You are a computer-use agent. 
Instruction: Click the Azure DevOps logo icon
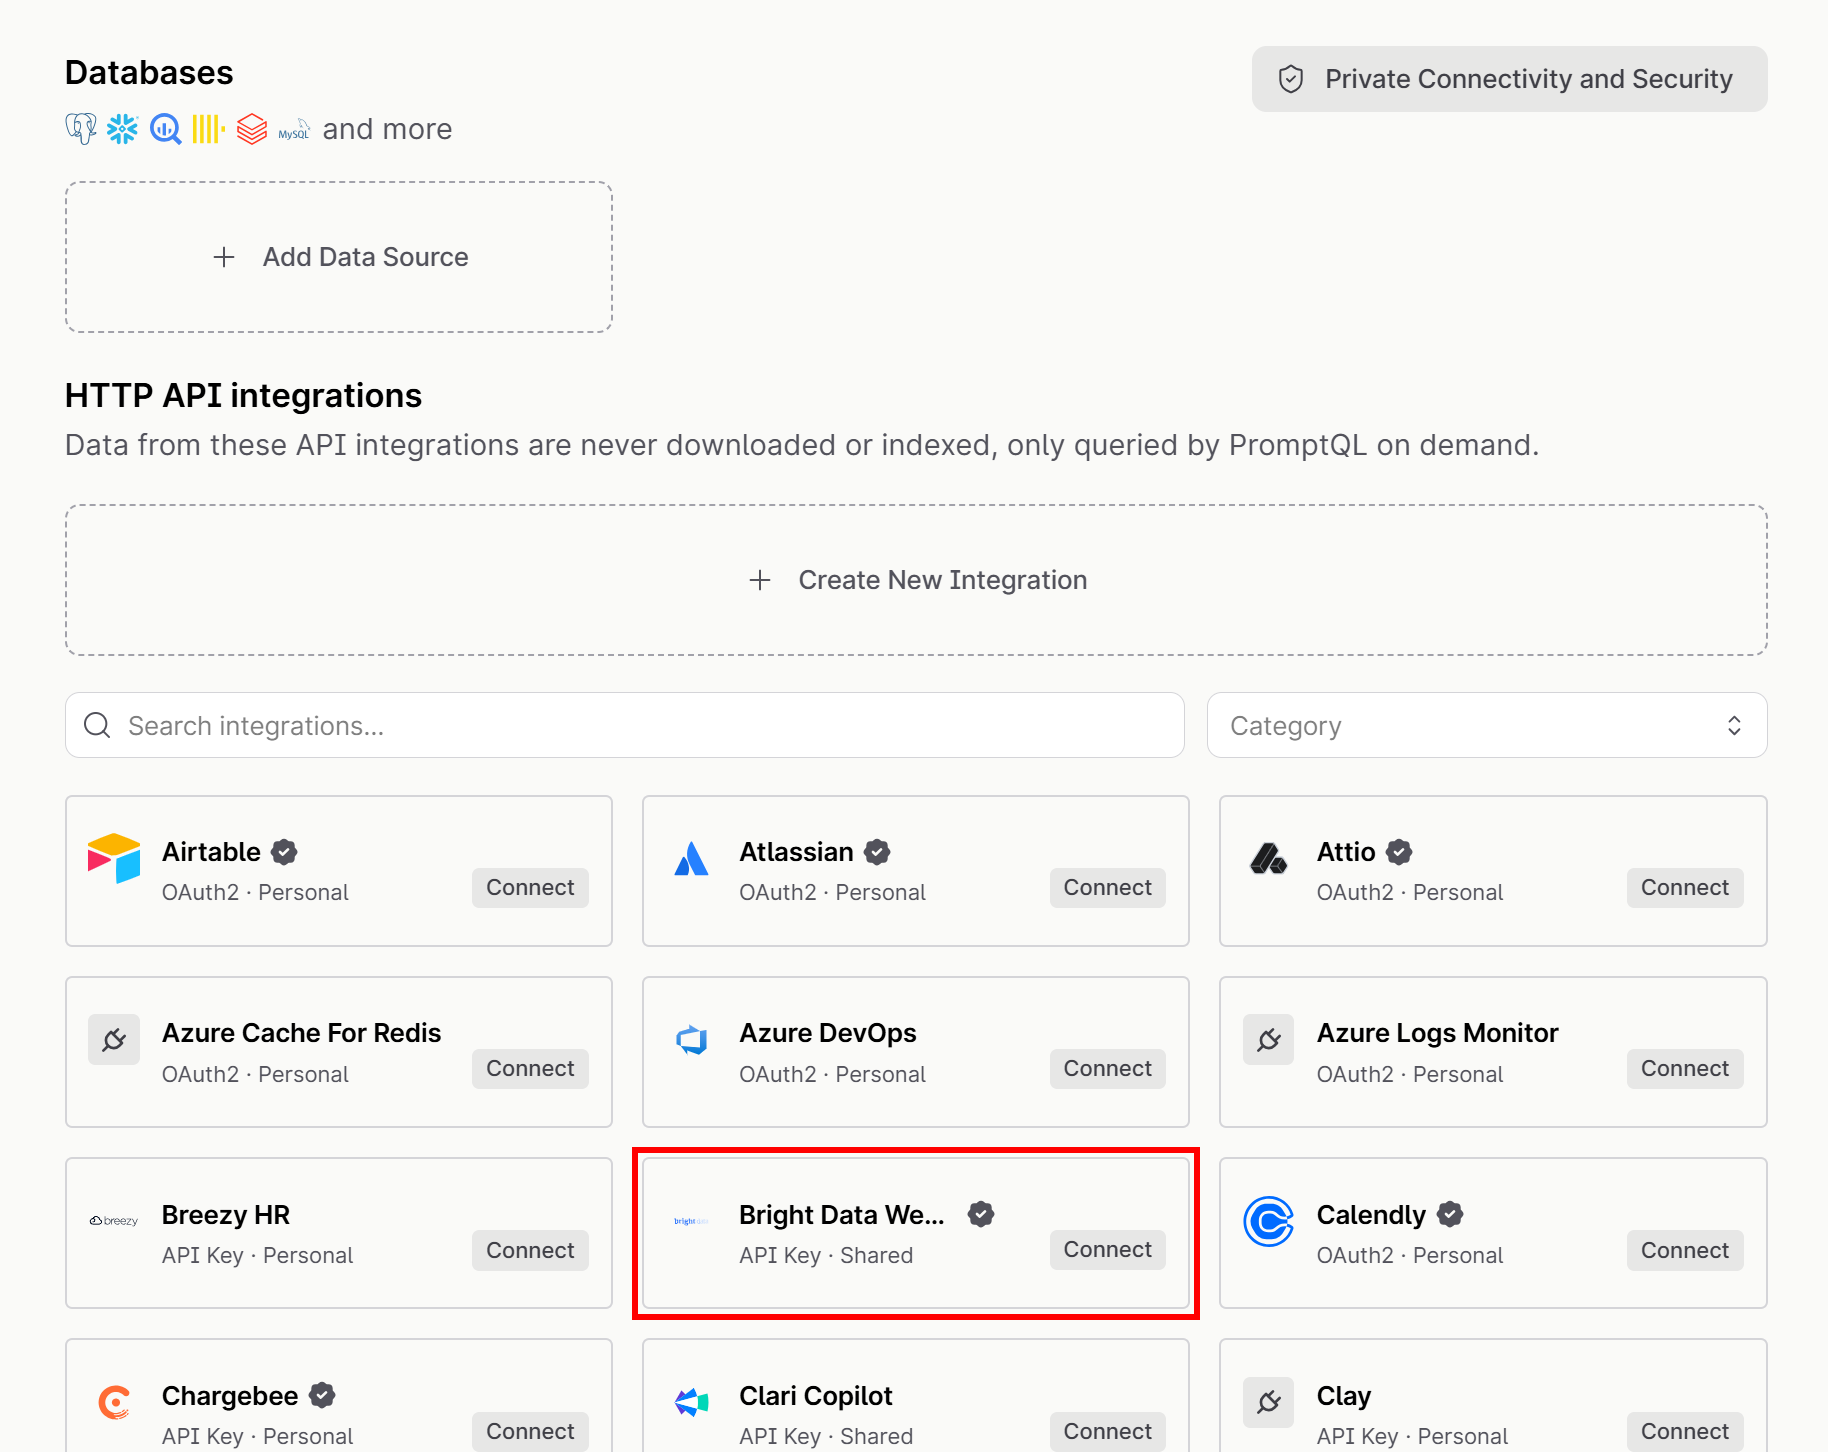point(691,1040)
